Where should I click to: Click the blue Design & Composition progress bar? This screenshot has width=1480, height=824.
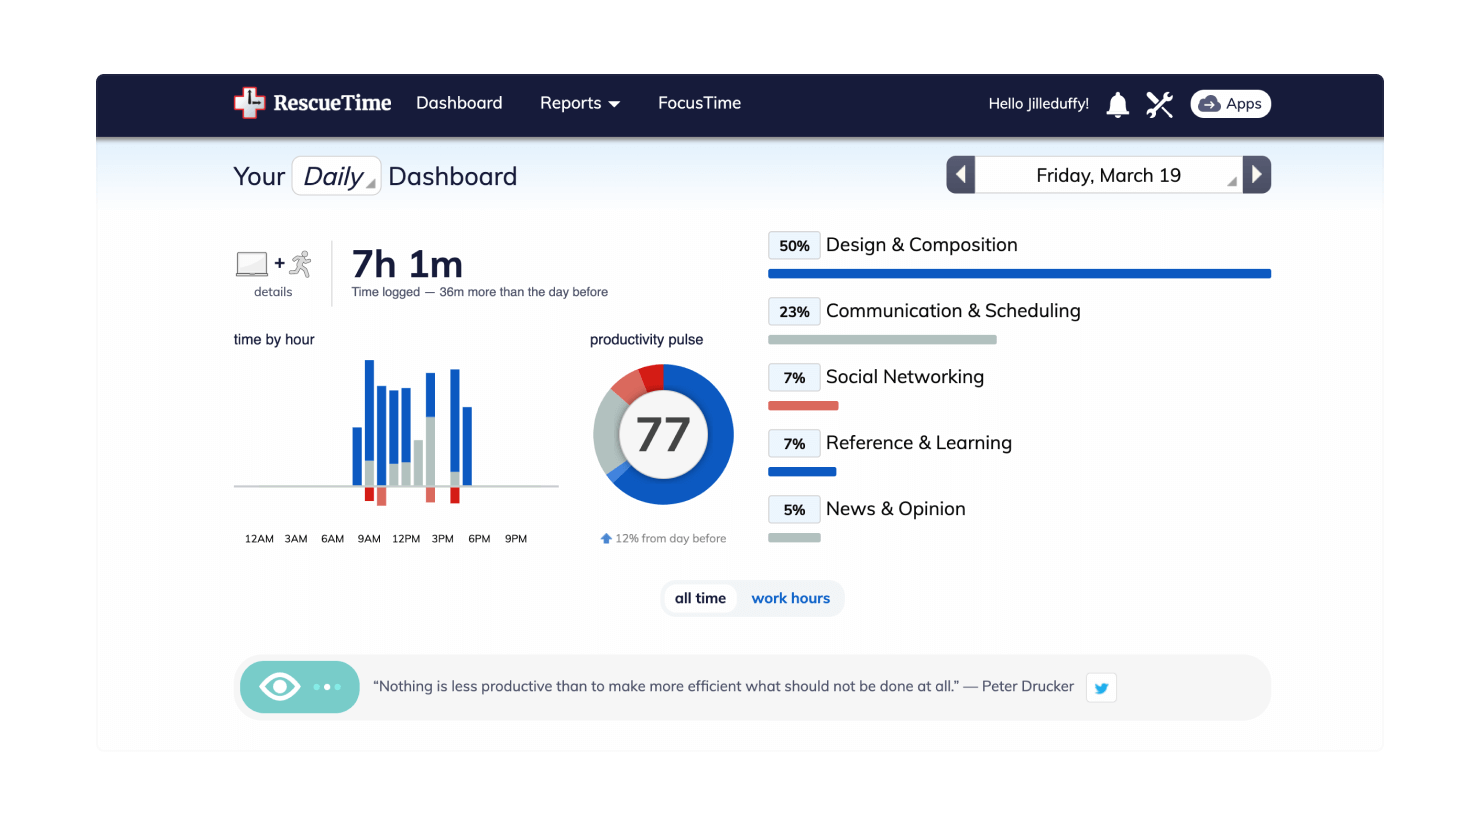point(1019,274)
